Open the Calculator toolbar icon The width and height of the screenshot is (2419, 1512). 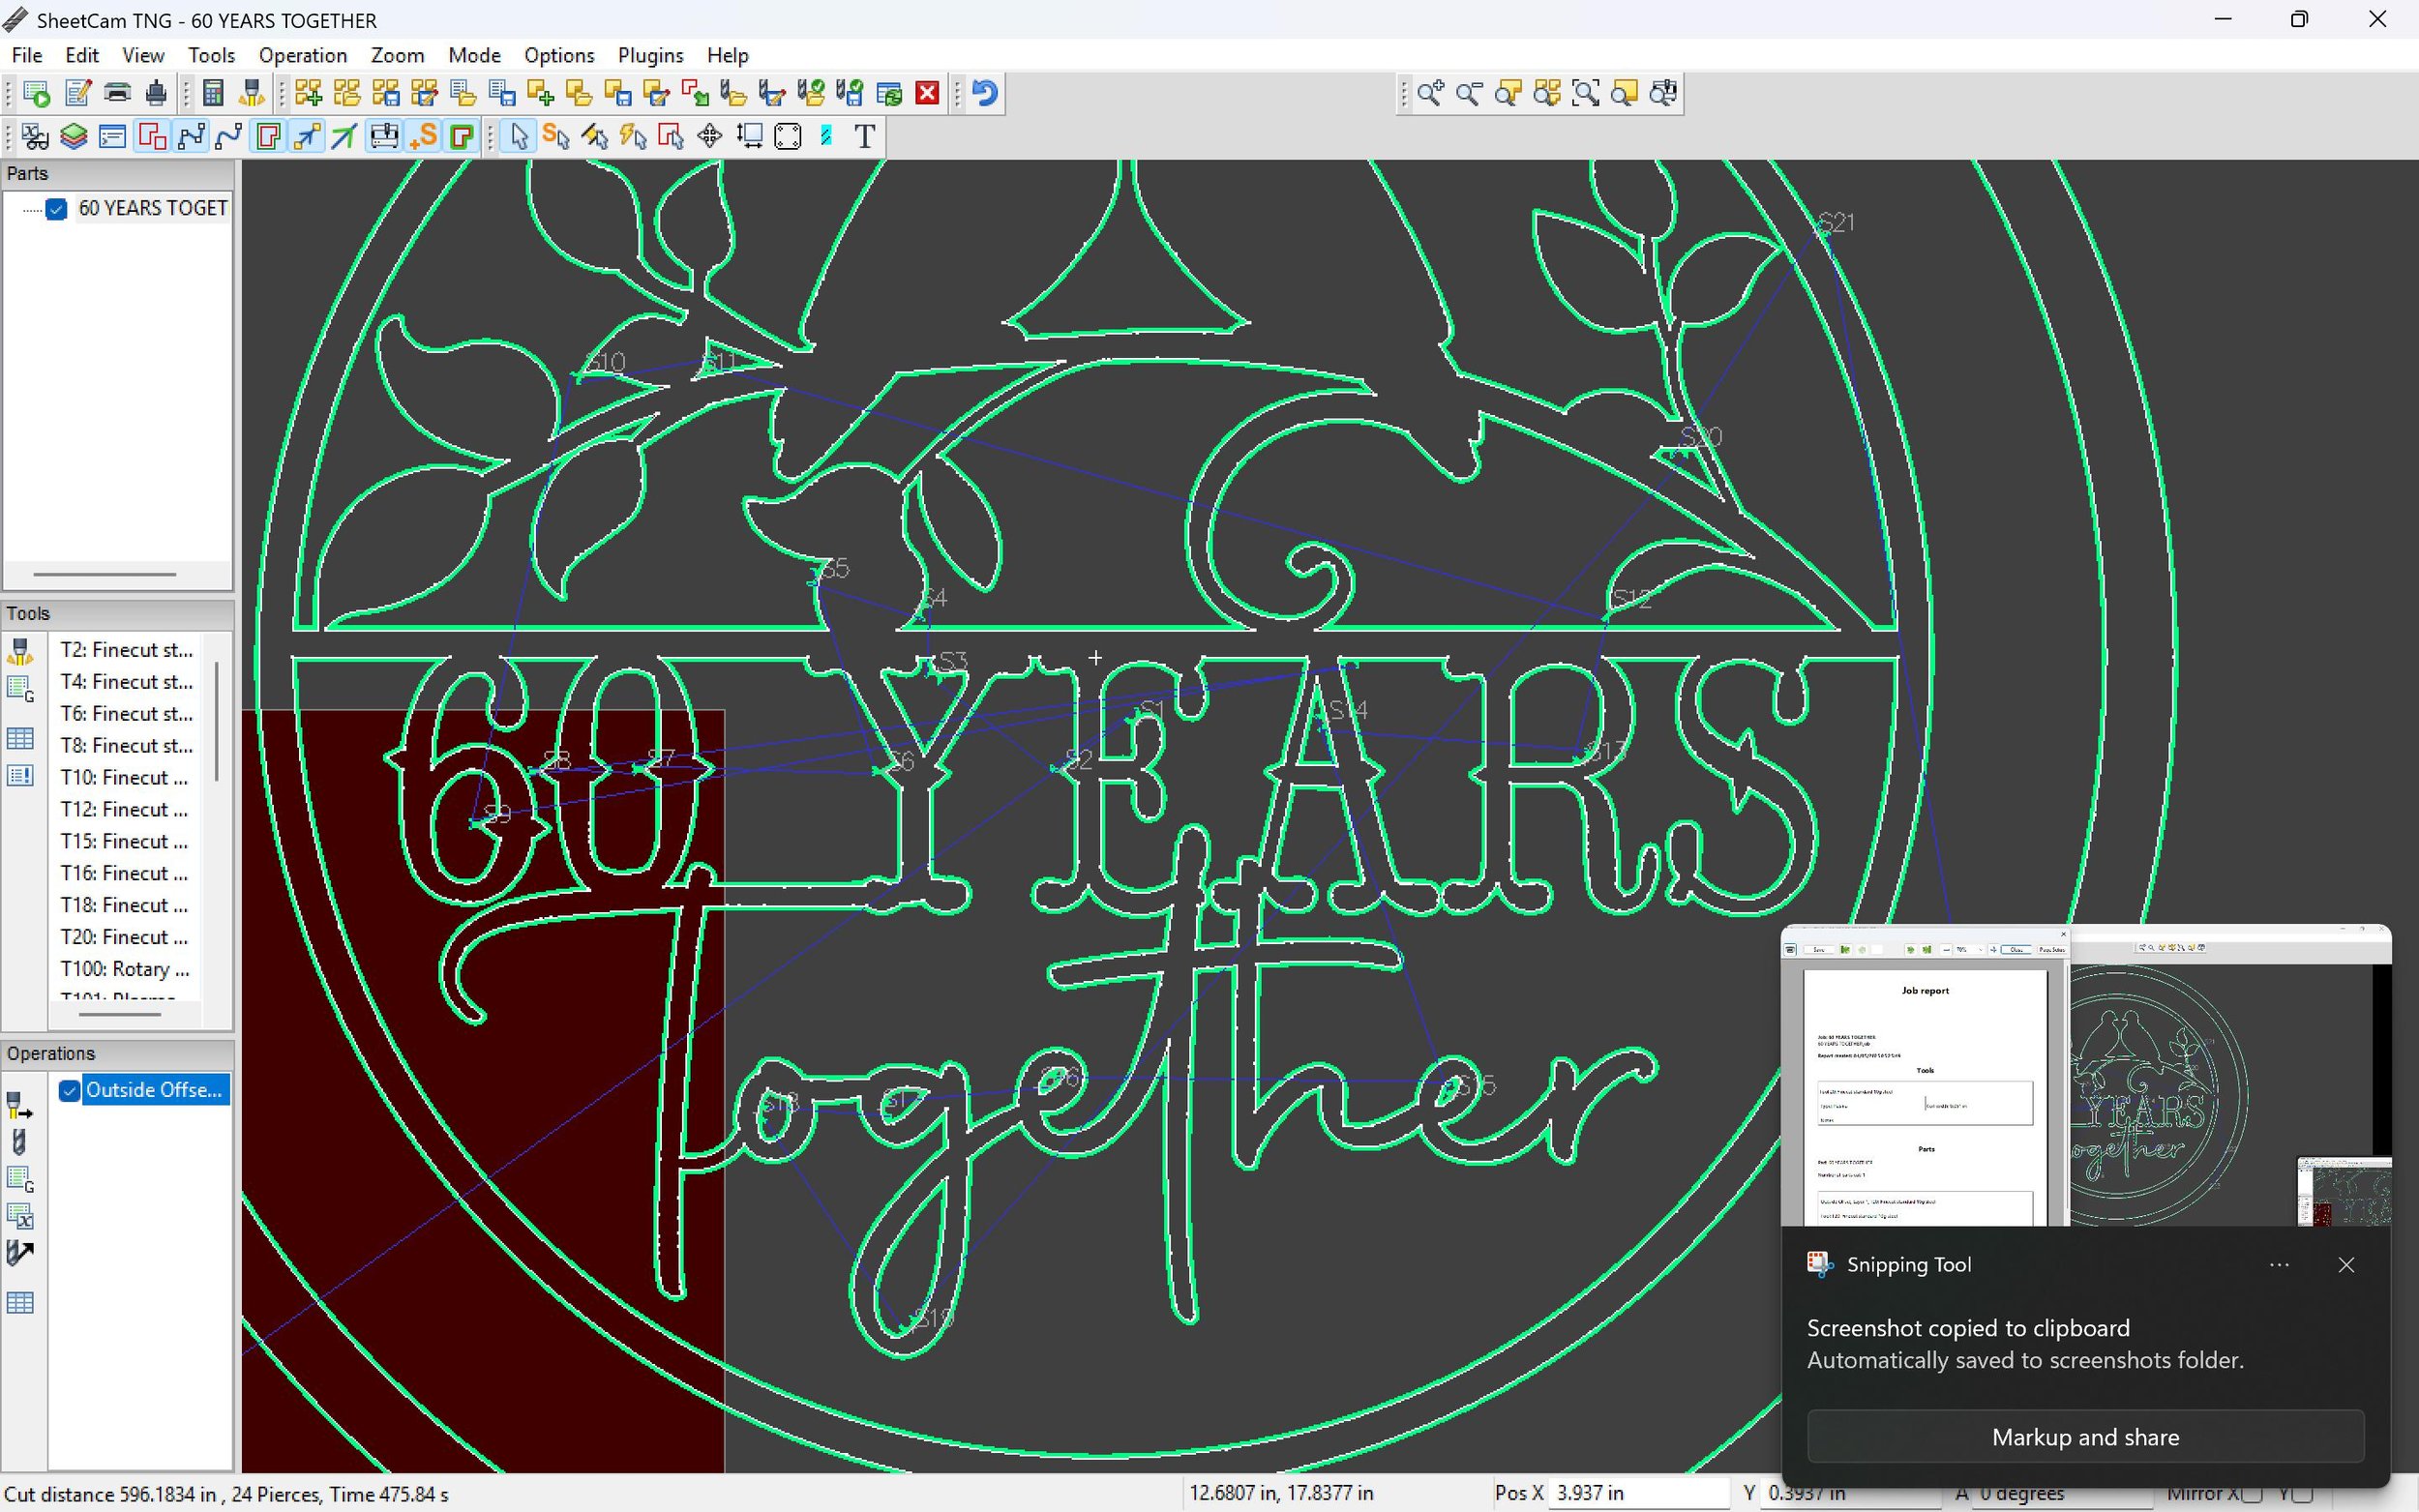click(x=212, y=94)
